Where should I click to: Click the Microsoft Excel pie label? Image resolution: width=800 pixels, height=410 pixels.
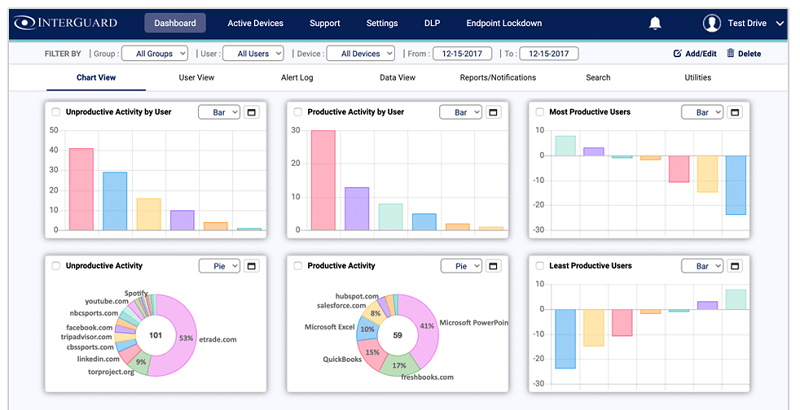[330, 327]
